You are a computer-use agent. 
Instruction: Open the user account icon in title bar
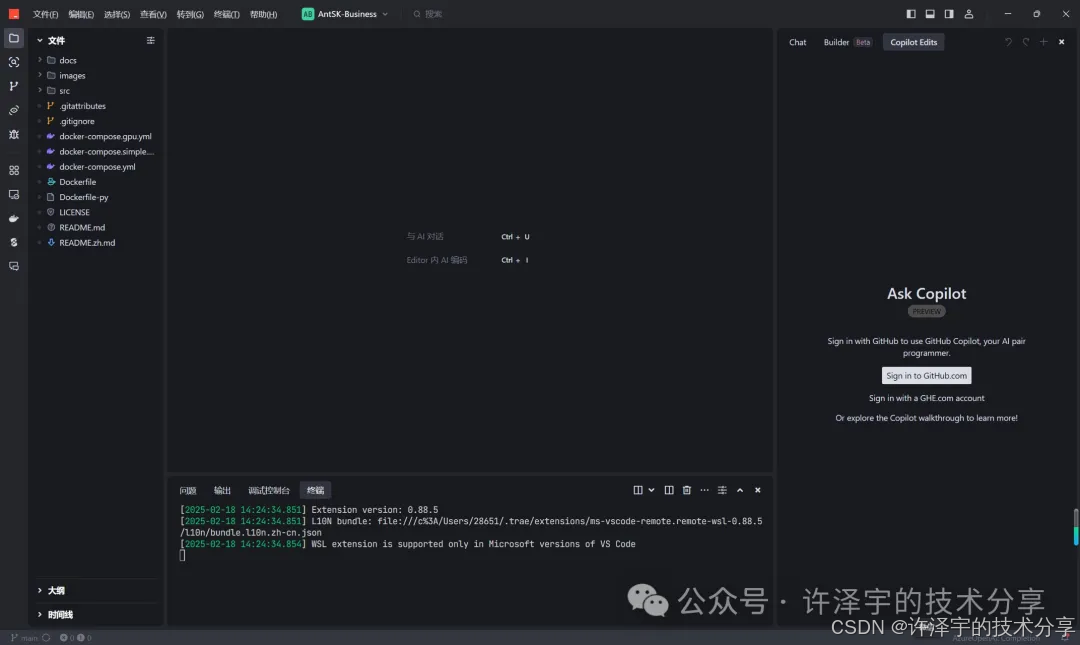coord(968,14)
